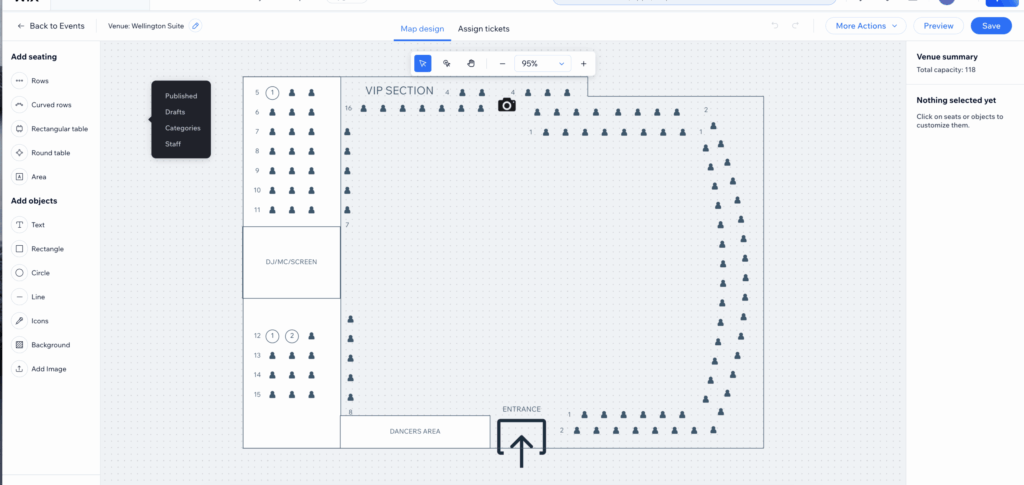Open the 95% zoom level dropdown
The image size is (1024, 485).
[x=541, y=63]
